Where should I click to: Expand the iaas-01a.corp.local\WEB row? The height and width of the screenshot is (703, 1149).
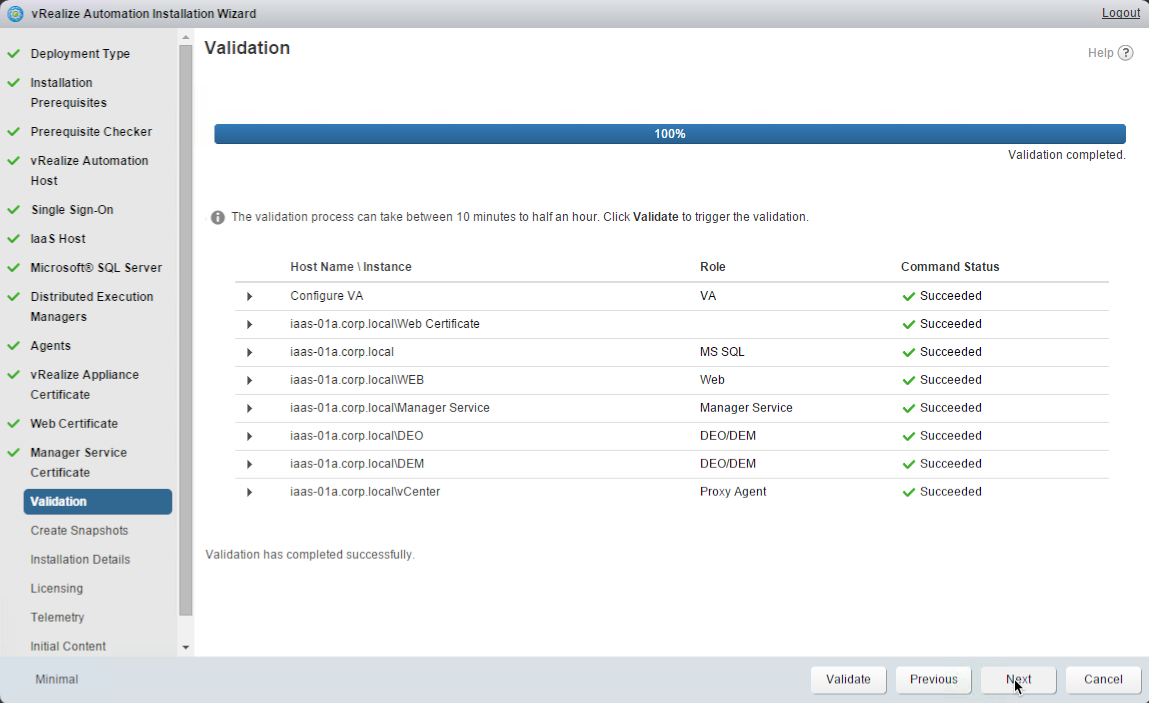tap(249, 380)
